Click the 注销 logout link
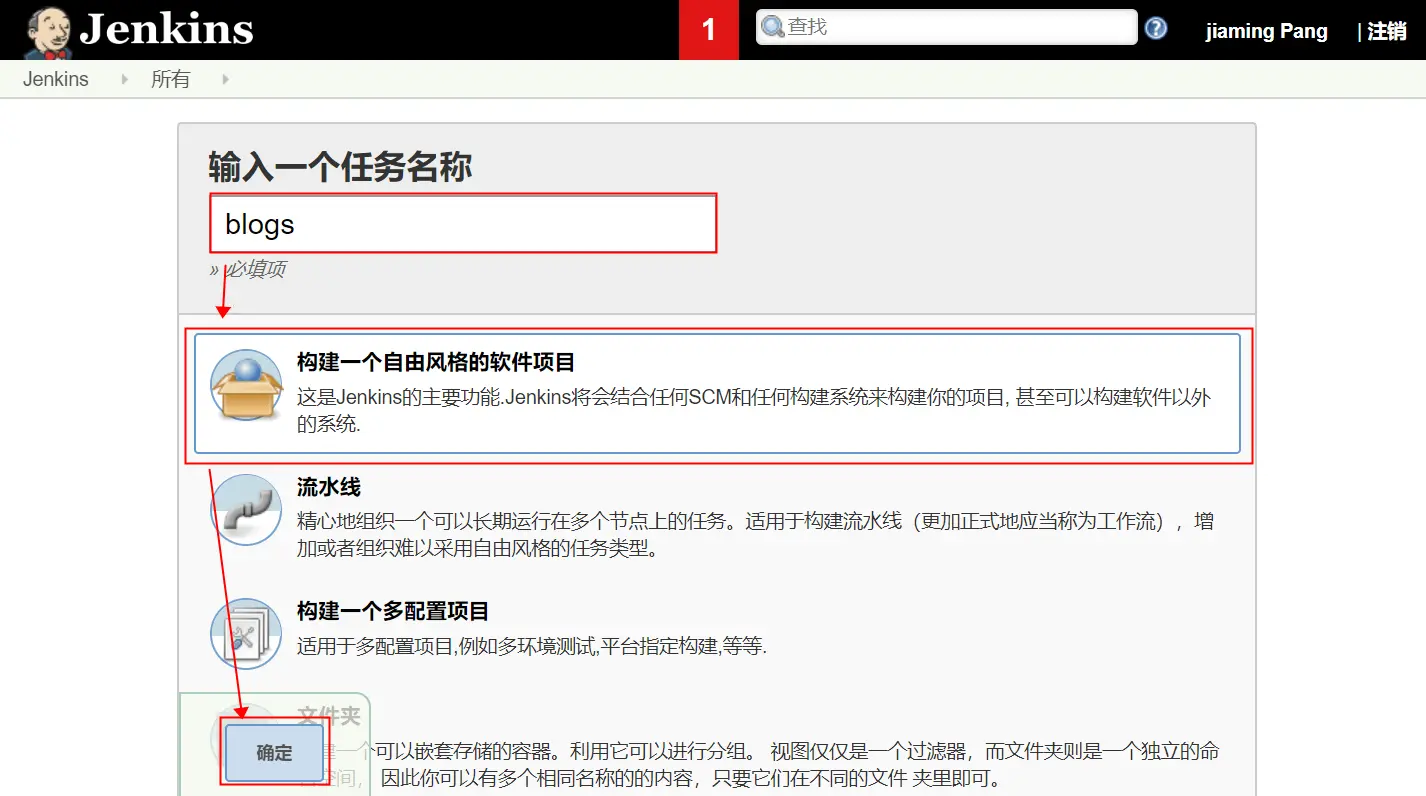Image resolution: width=1426 pixels, height=796 pixels. coord(1387,31)
